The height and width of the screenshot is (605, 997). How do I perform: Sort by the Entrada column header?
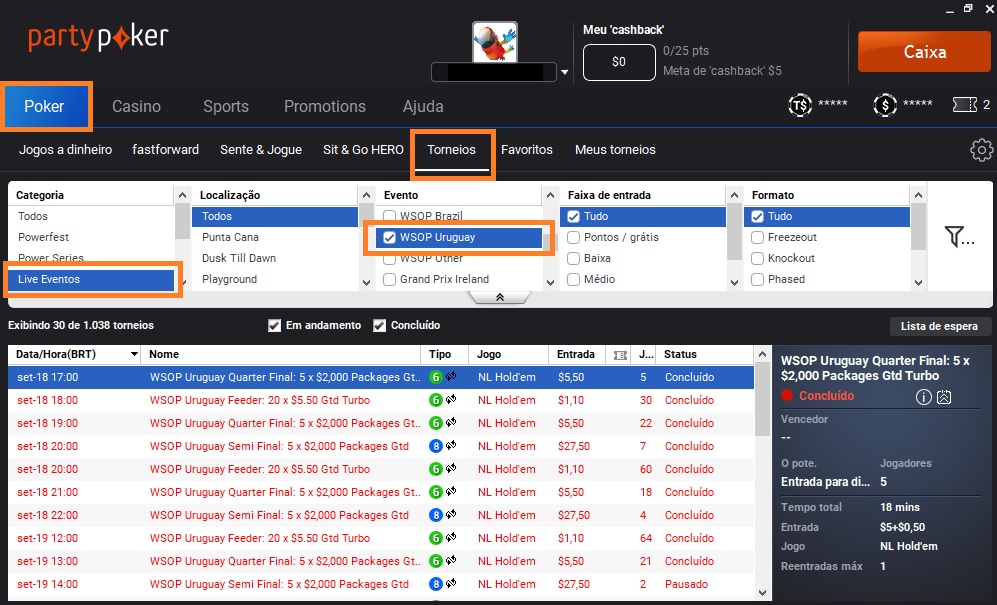click(576, 354)
